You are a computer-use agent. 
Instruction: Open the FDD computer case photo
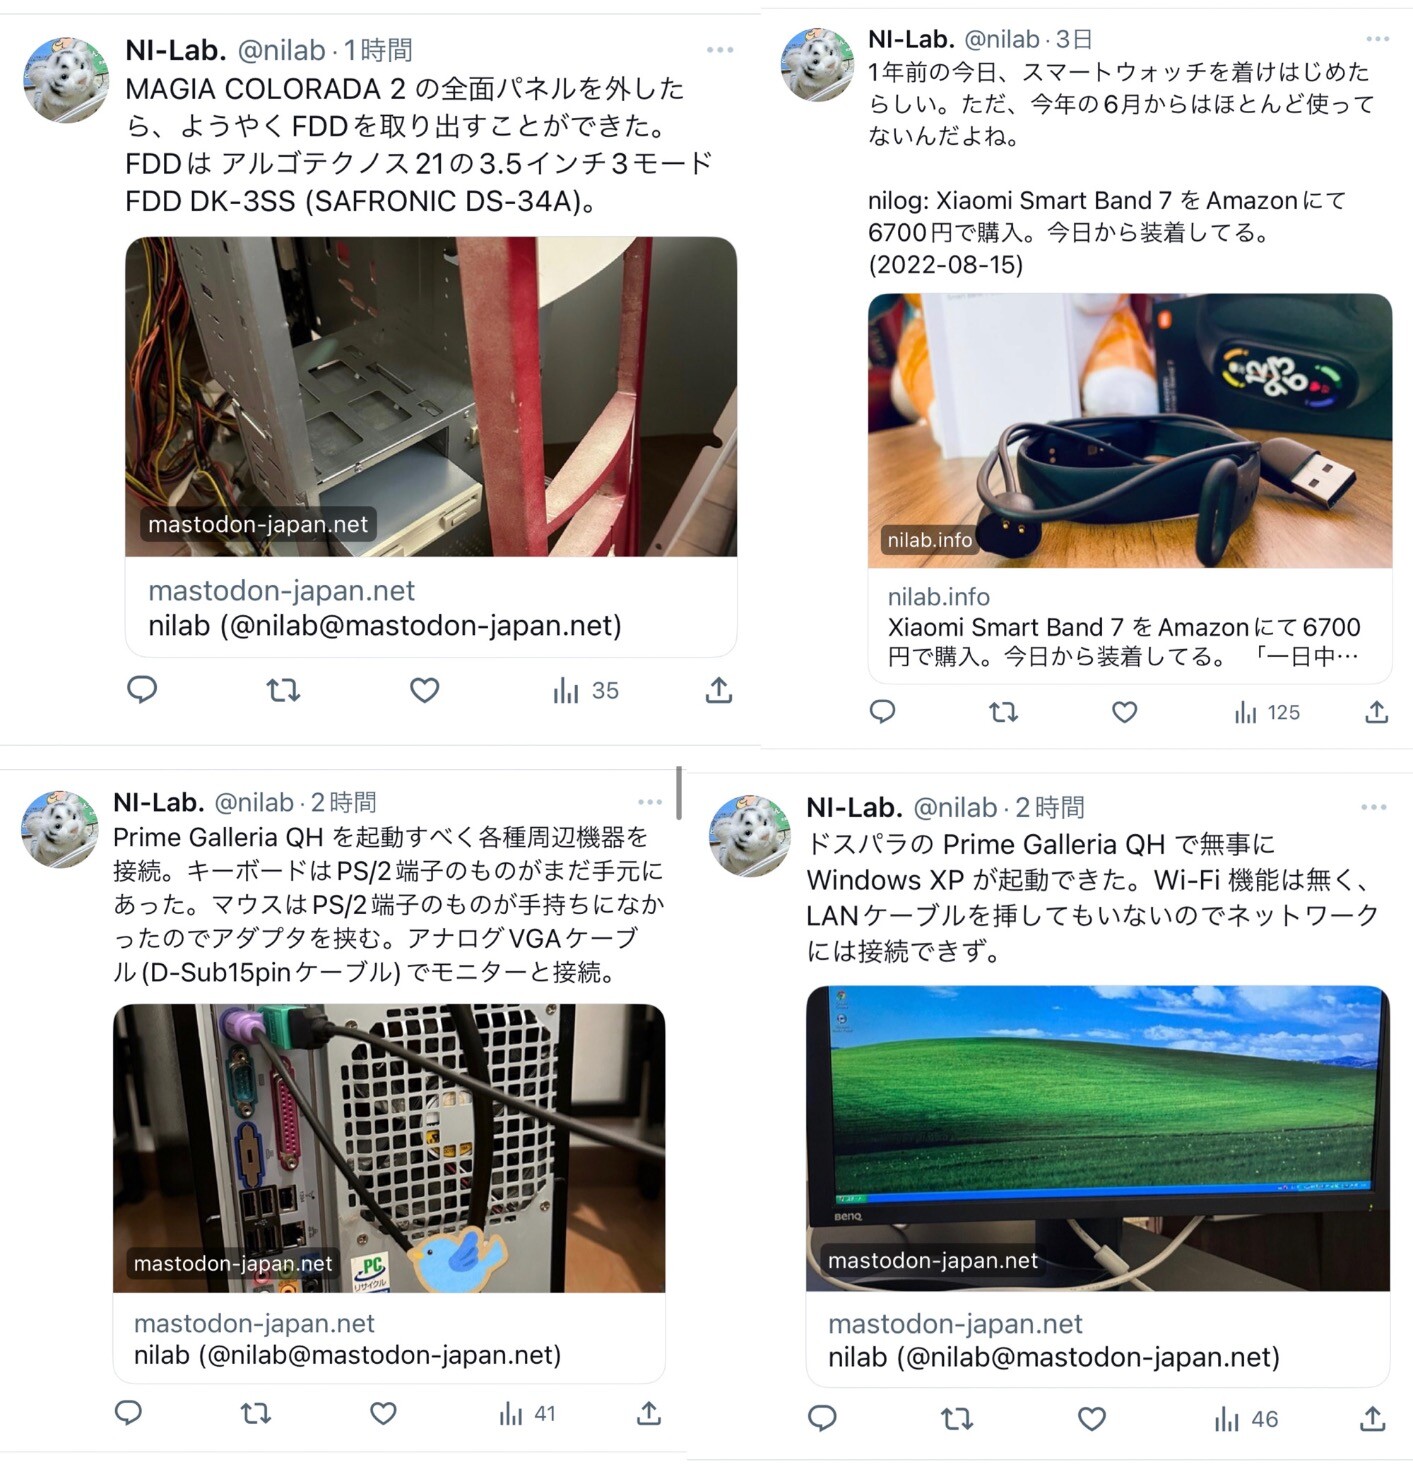[x=431, y=397]
